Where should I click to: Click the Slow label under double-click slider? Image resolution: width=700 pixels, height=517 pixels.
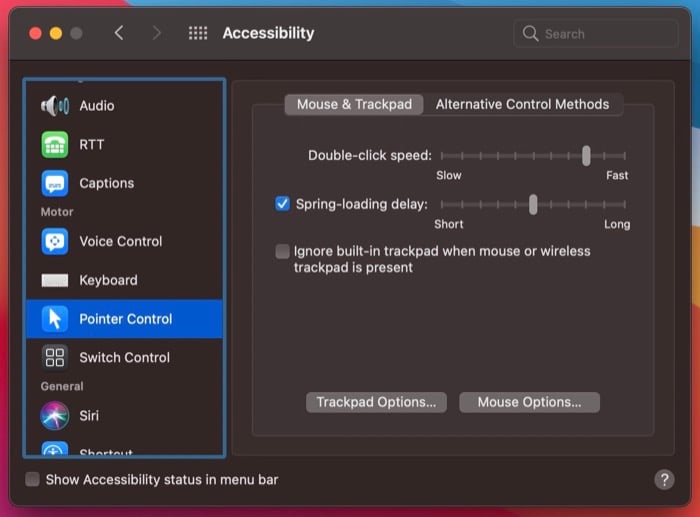click(449, 175)
